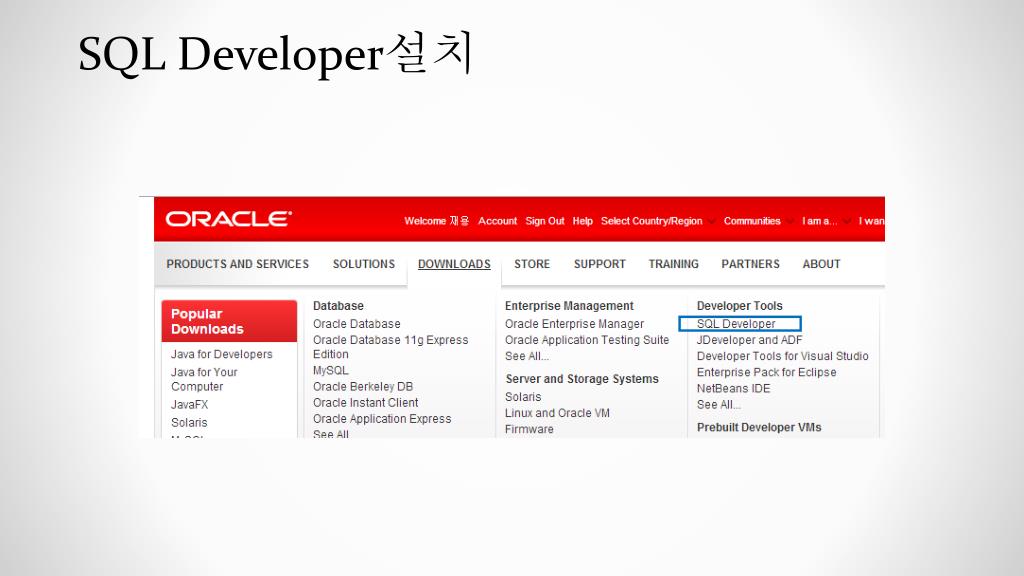Click the Popular Downloads header
This screenshot has height=576, width=1024.
(229, 321)
